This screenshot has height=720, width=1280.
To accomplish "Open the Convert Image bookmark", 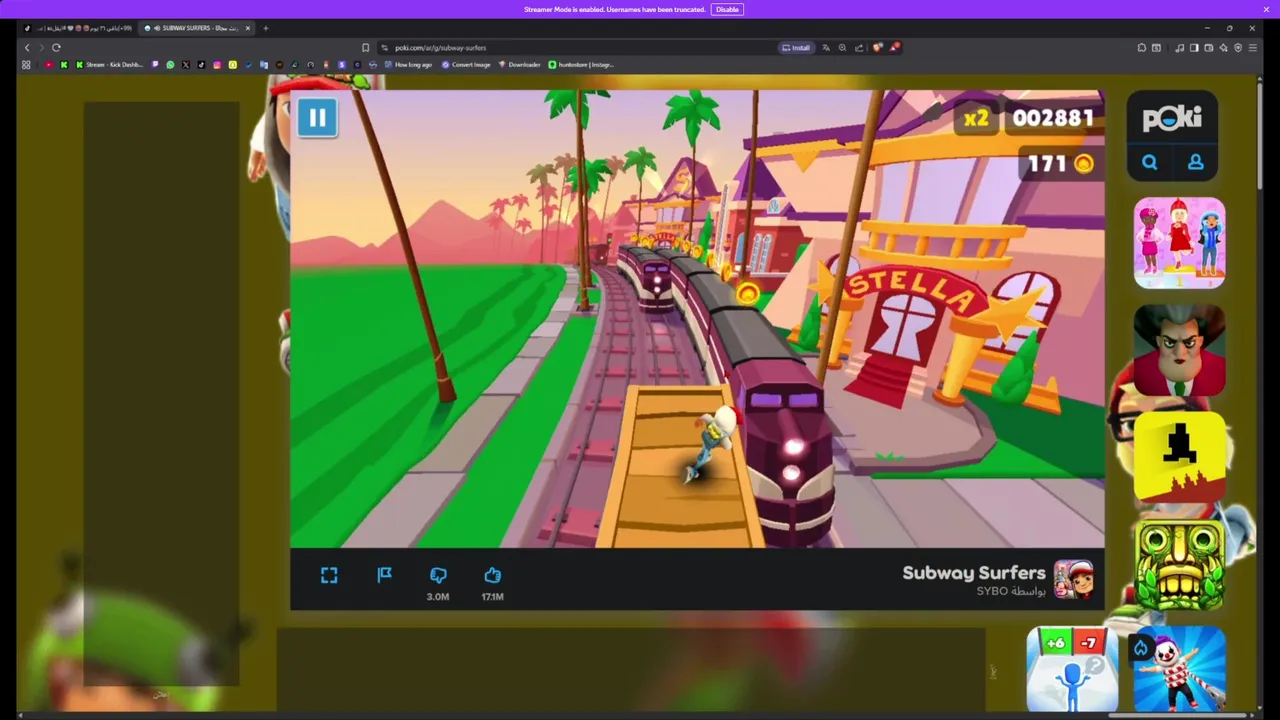I will click(x=466, y=65).
